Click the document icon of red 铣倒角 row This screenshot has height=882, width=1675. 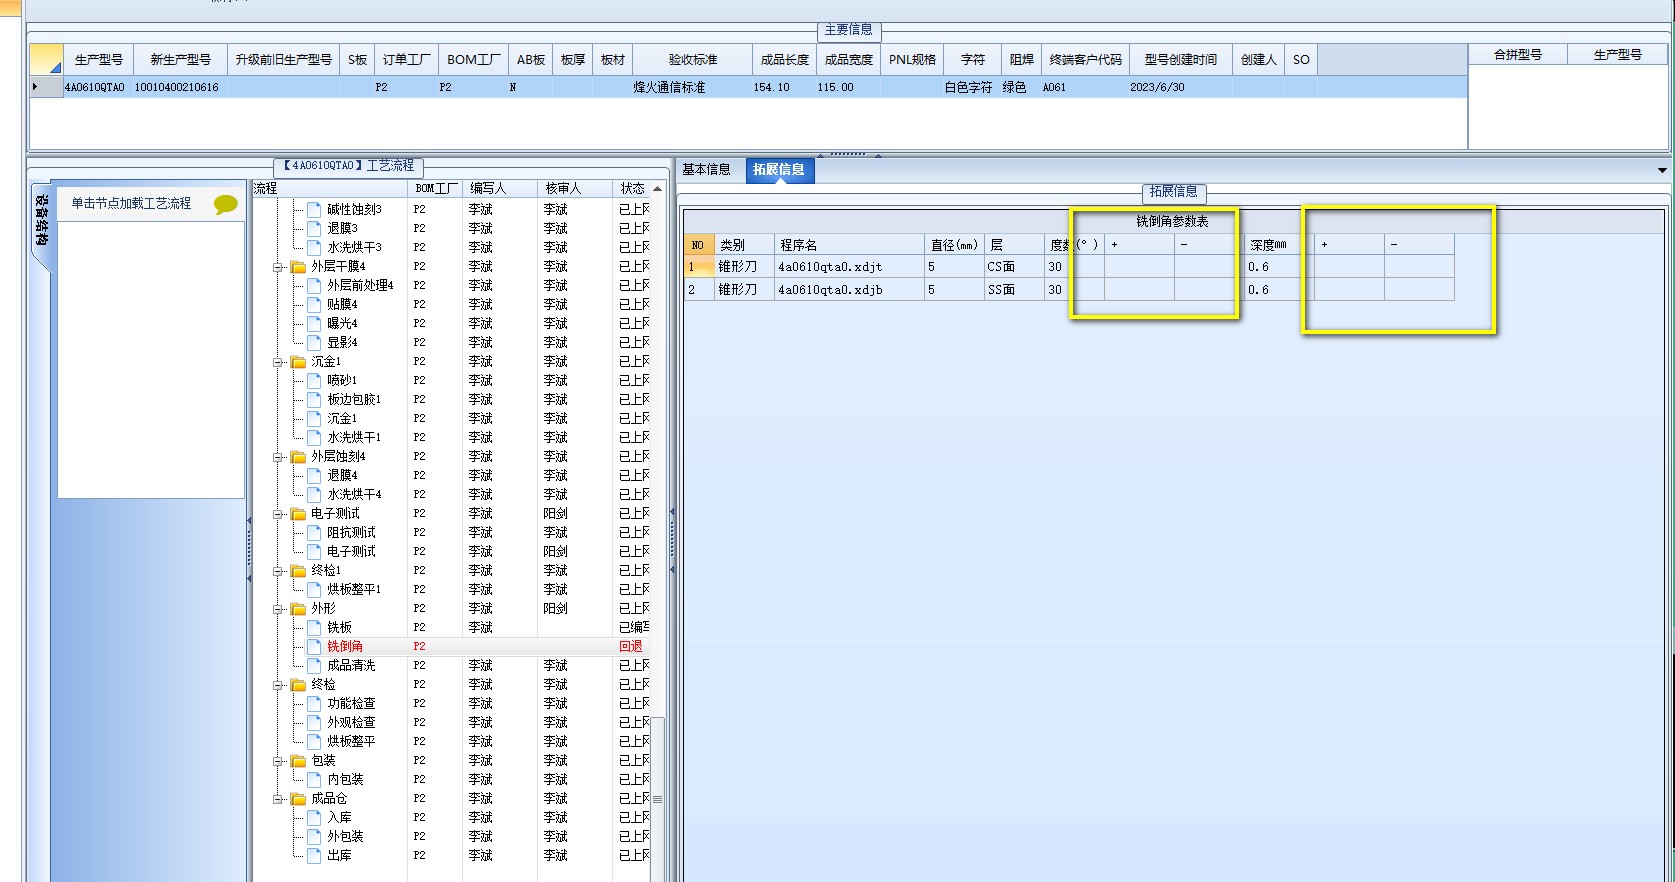pos(314,646)
